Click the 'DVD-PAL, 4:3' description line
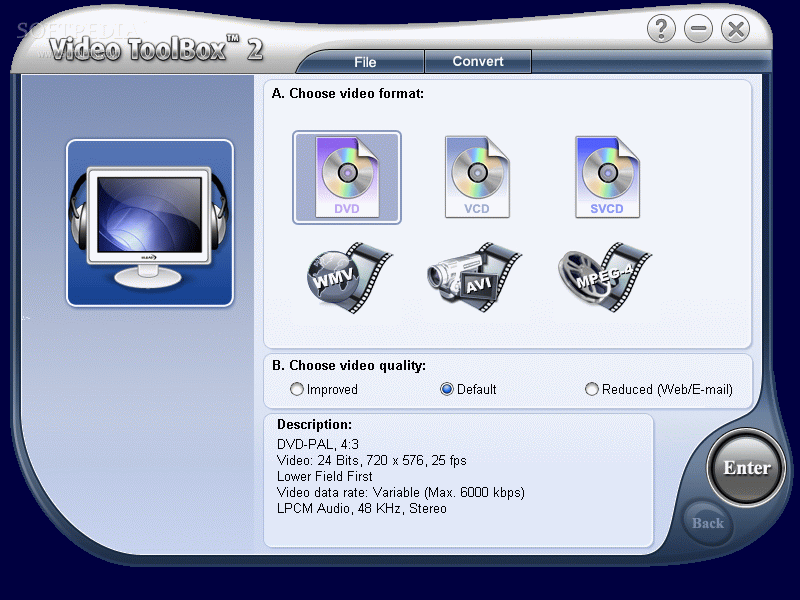Screen dimensions: 800x600 (x=318, y=444)
